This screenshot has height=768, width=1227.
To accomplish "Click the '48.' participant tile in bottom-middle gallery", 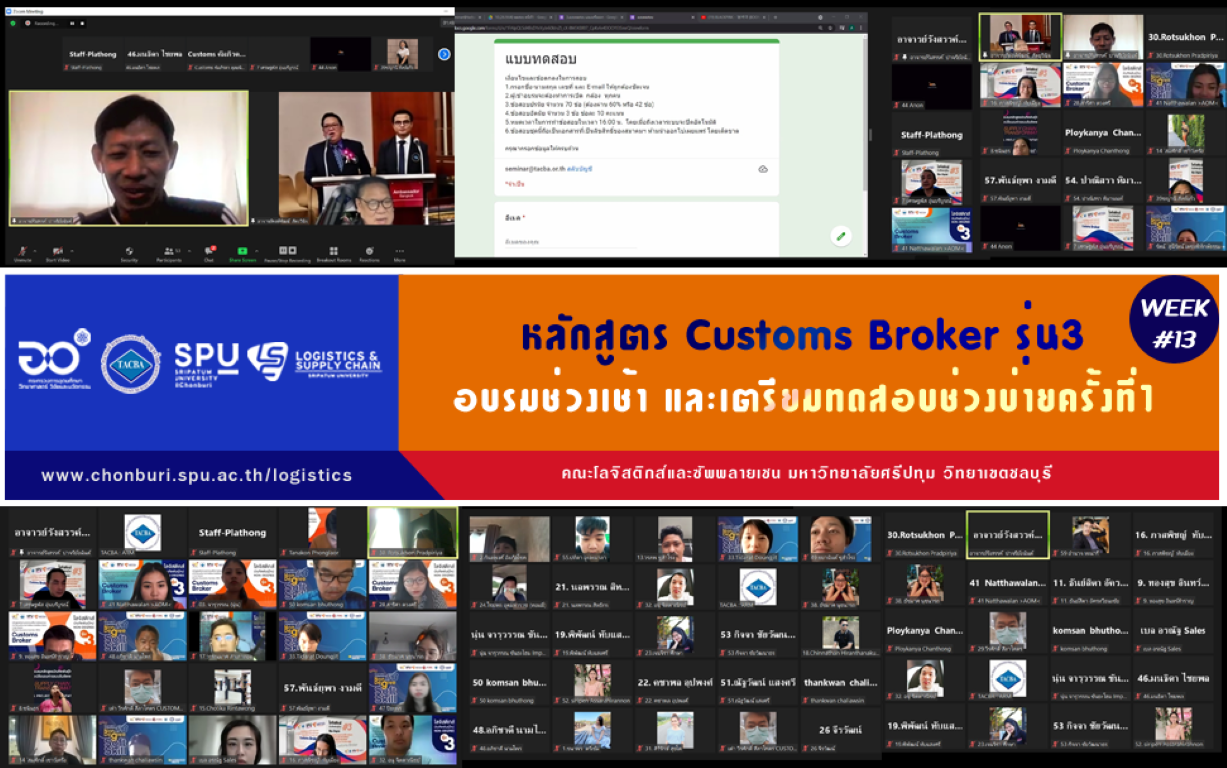I will (x=509, y=729).
